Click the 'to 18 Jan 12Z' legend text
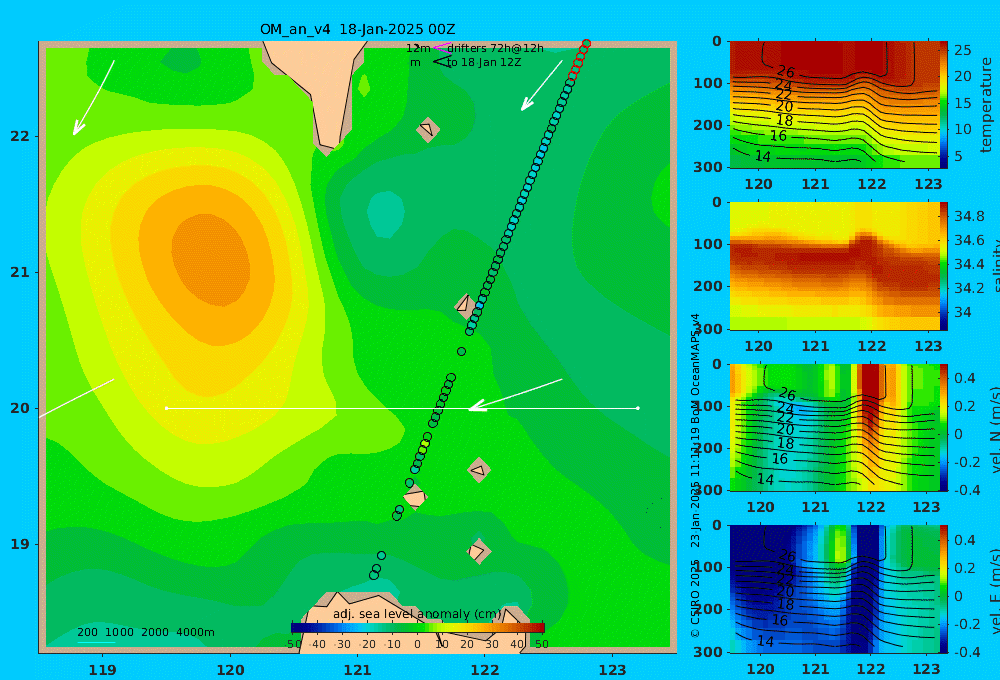 [x=483, y=63]
